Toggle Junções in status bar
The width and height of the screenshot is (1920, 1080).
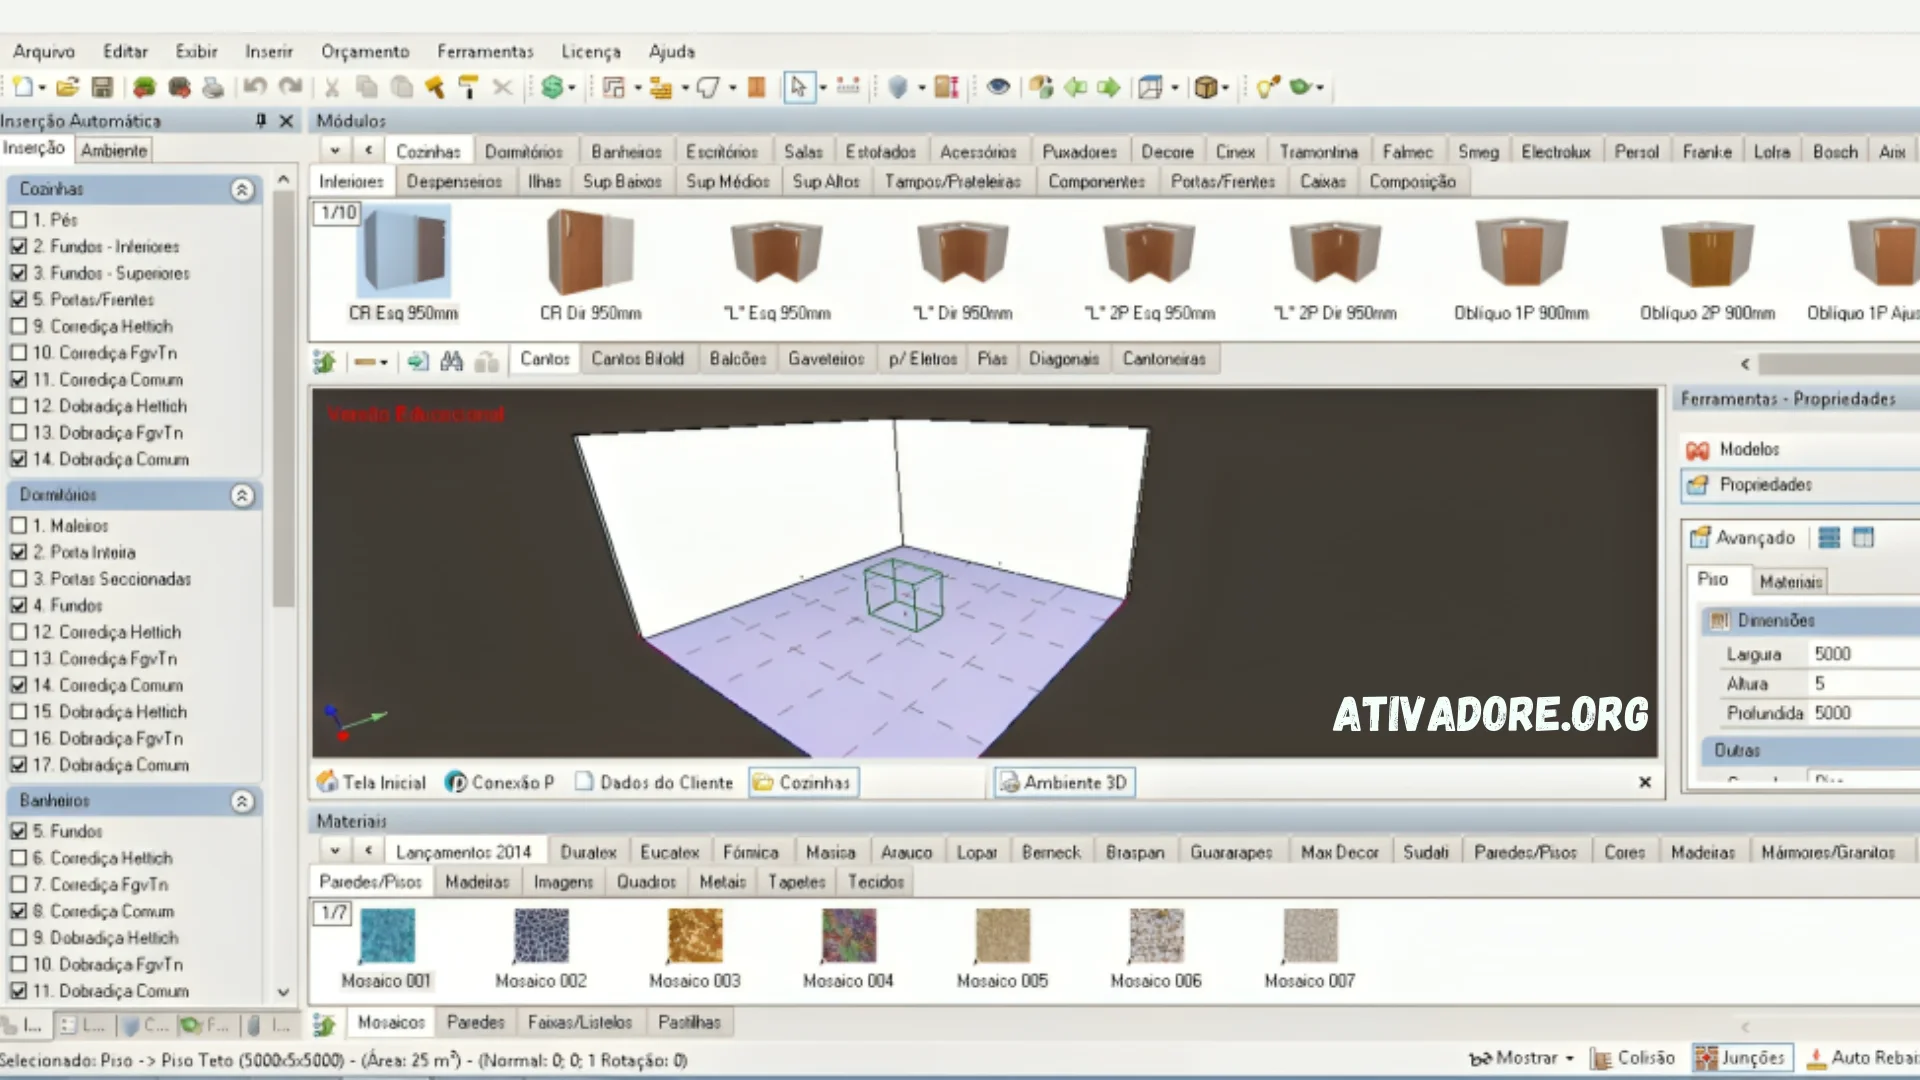pos(1741,1058)
